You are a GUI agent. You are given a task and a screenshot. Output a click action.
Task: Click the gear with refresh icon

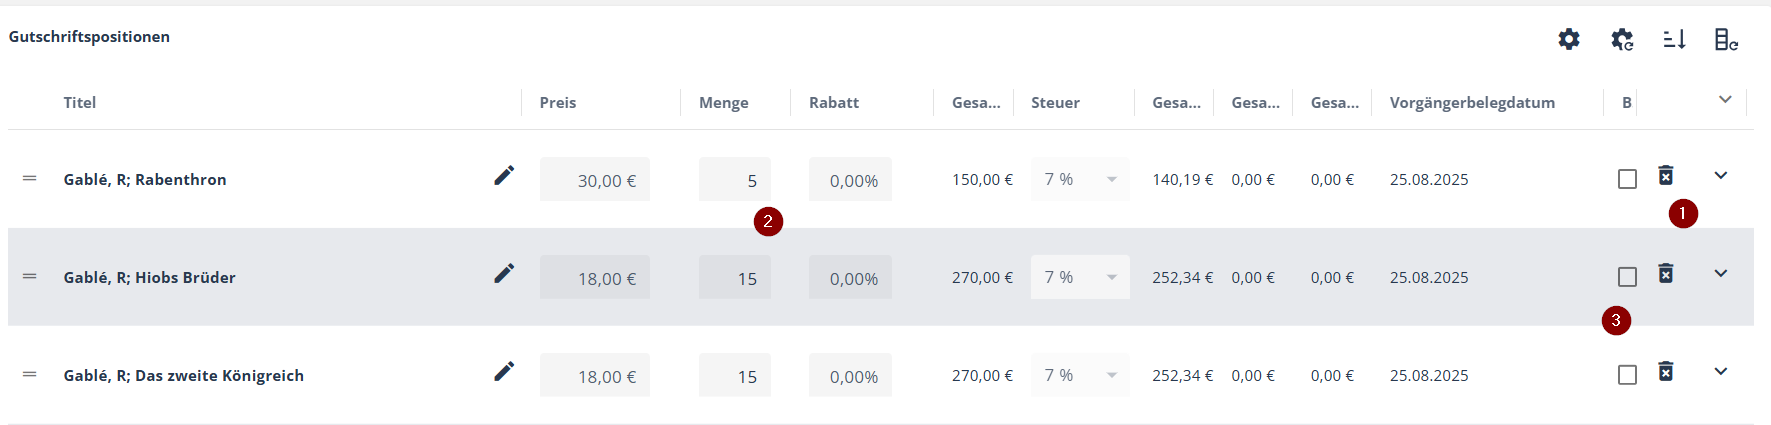tap(1622, 39)
